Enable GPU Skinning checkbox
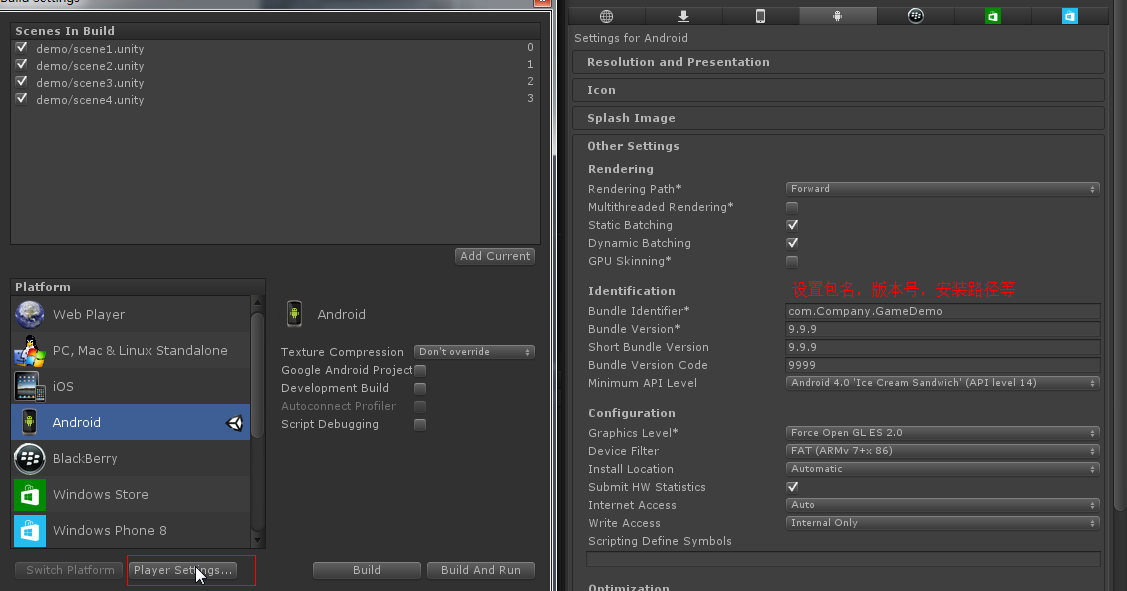The height and width of the screenshot is (591, 1127). (792, 262)
